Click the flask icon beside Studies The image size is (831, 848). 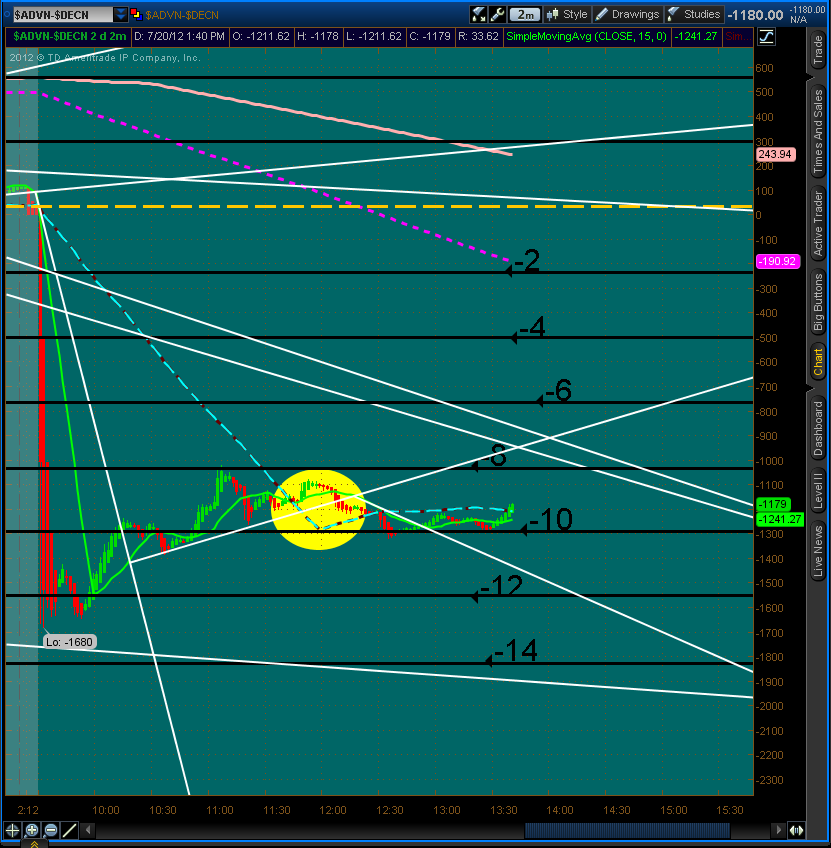pyautogui.click(x=673, y=15)
